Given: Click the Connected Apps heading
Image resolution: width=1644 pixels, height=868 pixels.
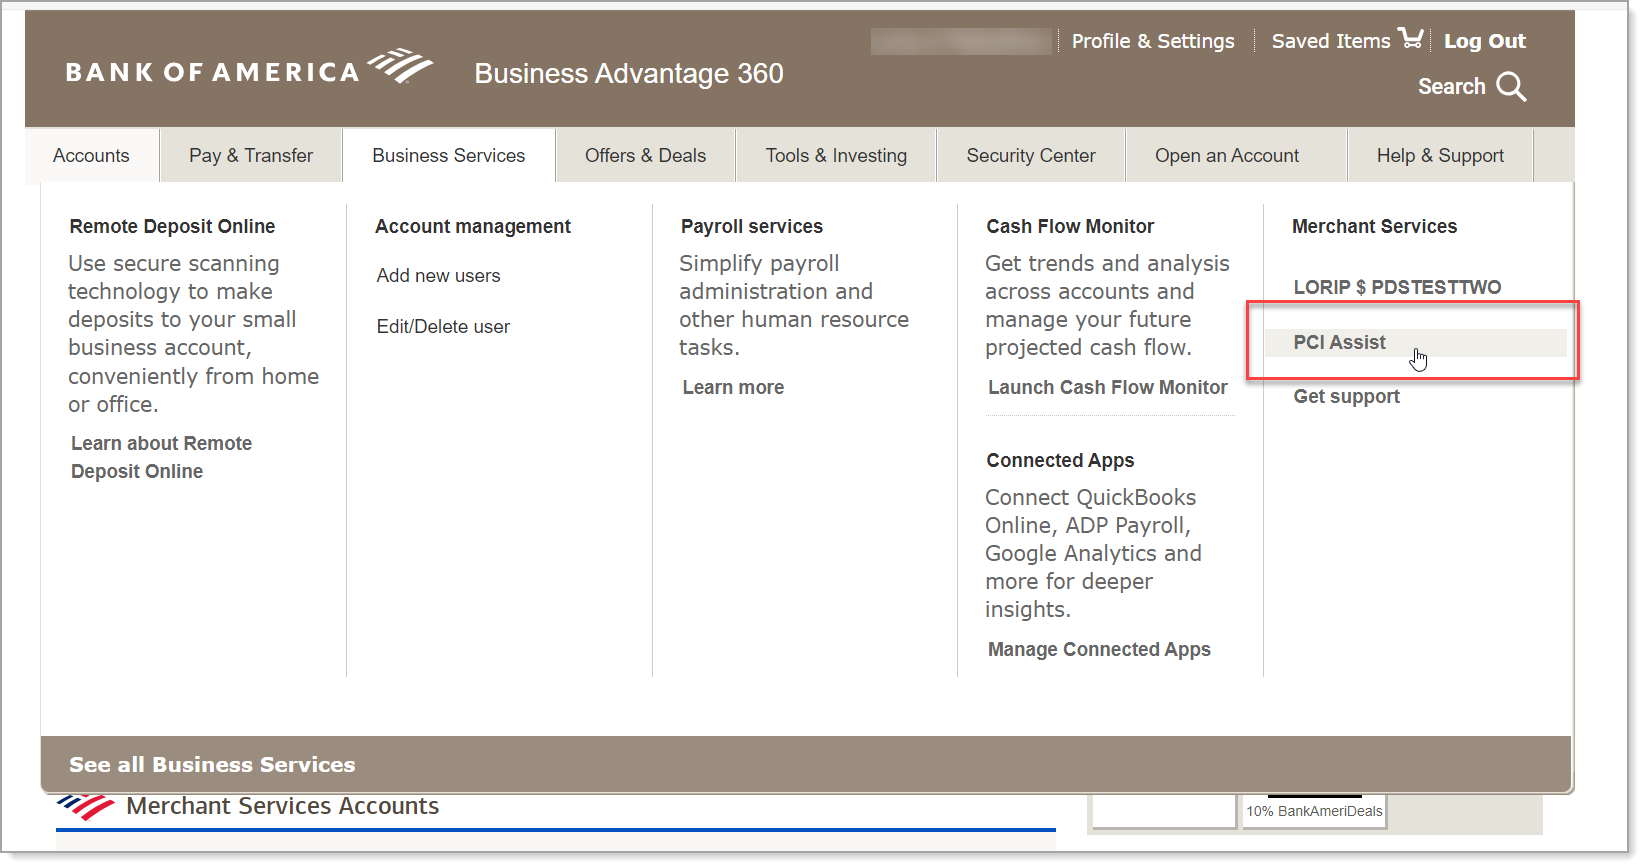Looking at the screenshot, I should pos(1060,460).
